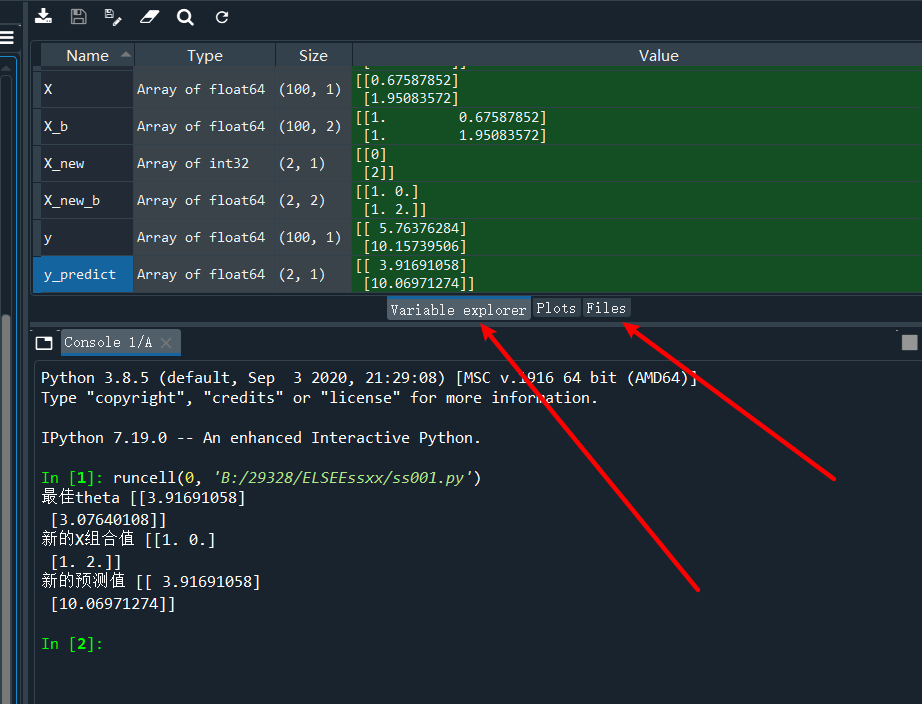Open the console options square button
This screenshot has height=704, width=922.
pyautogui.click(x=909, y=342)
